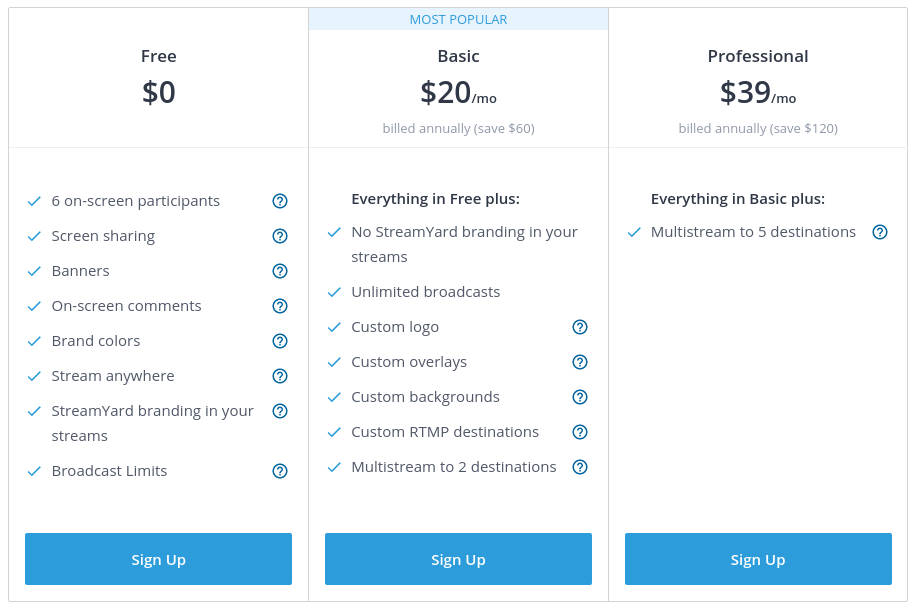The image size is (916, 609).
Task: Click the billed annually save $120 text
Action: (758, 128)
